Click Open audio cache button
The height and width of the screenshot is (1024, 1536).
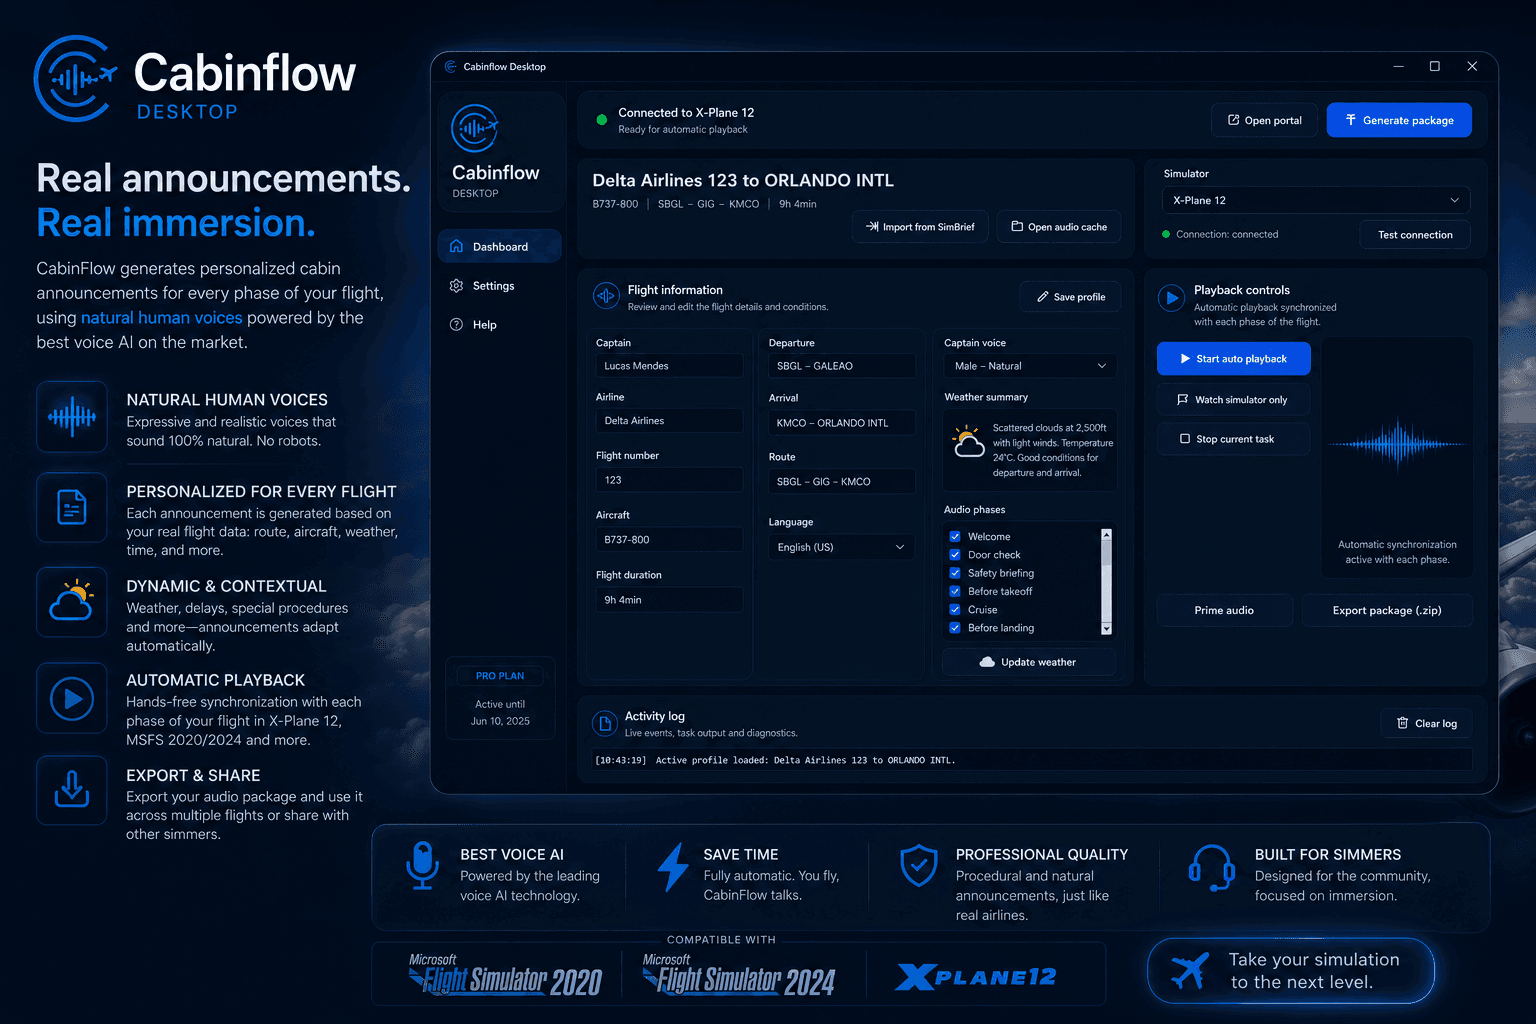click(x=1059, y=227)
